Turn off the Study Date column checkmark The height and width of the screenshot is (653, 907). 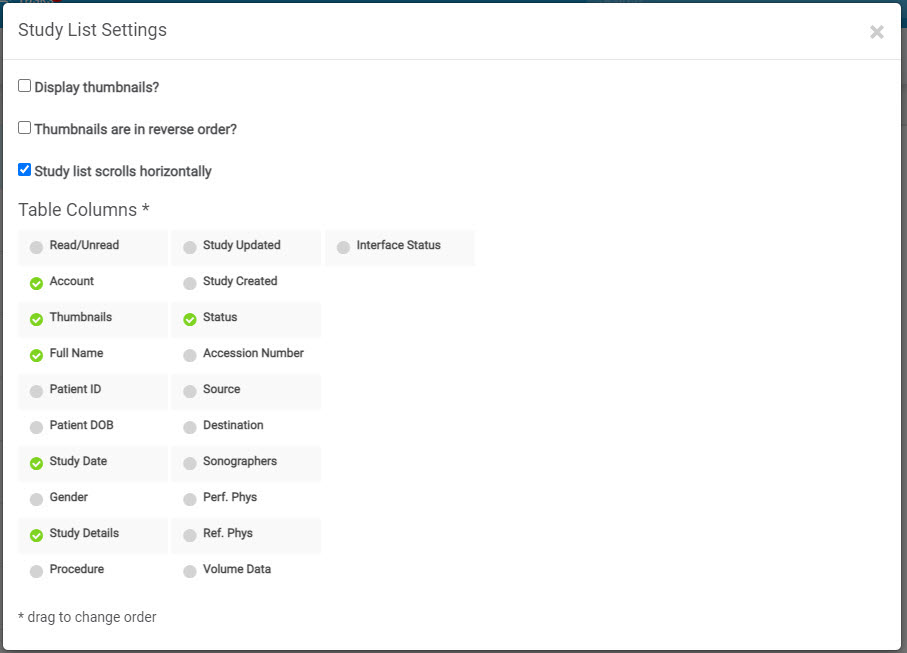pos(36,463)
